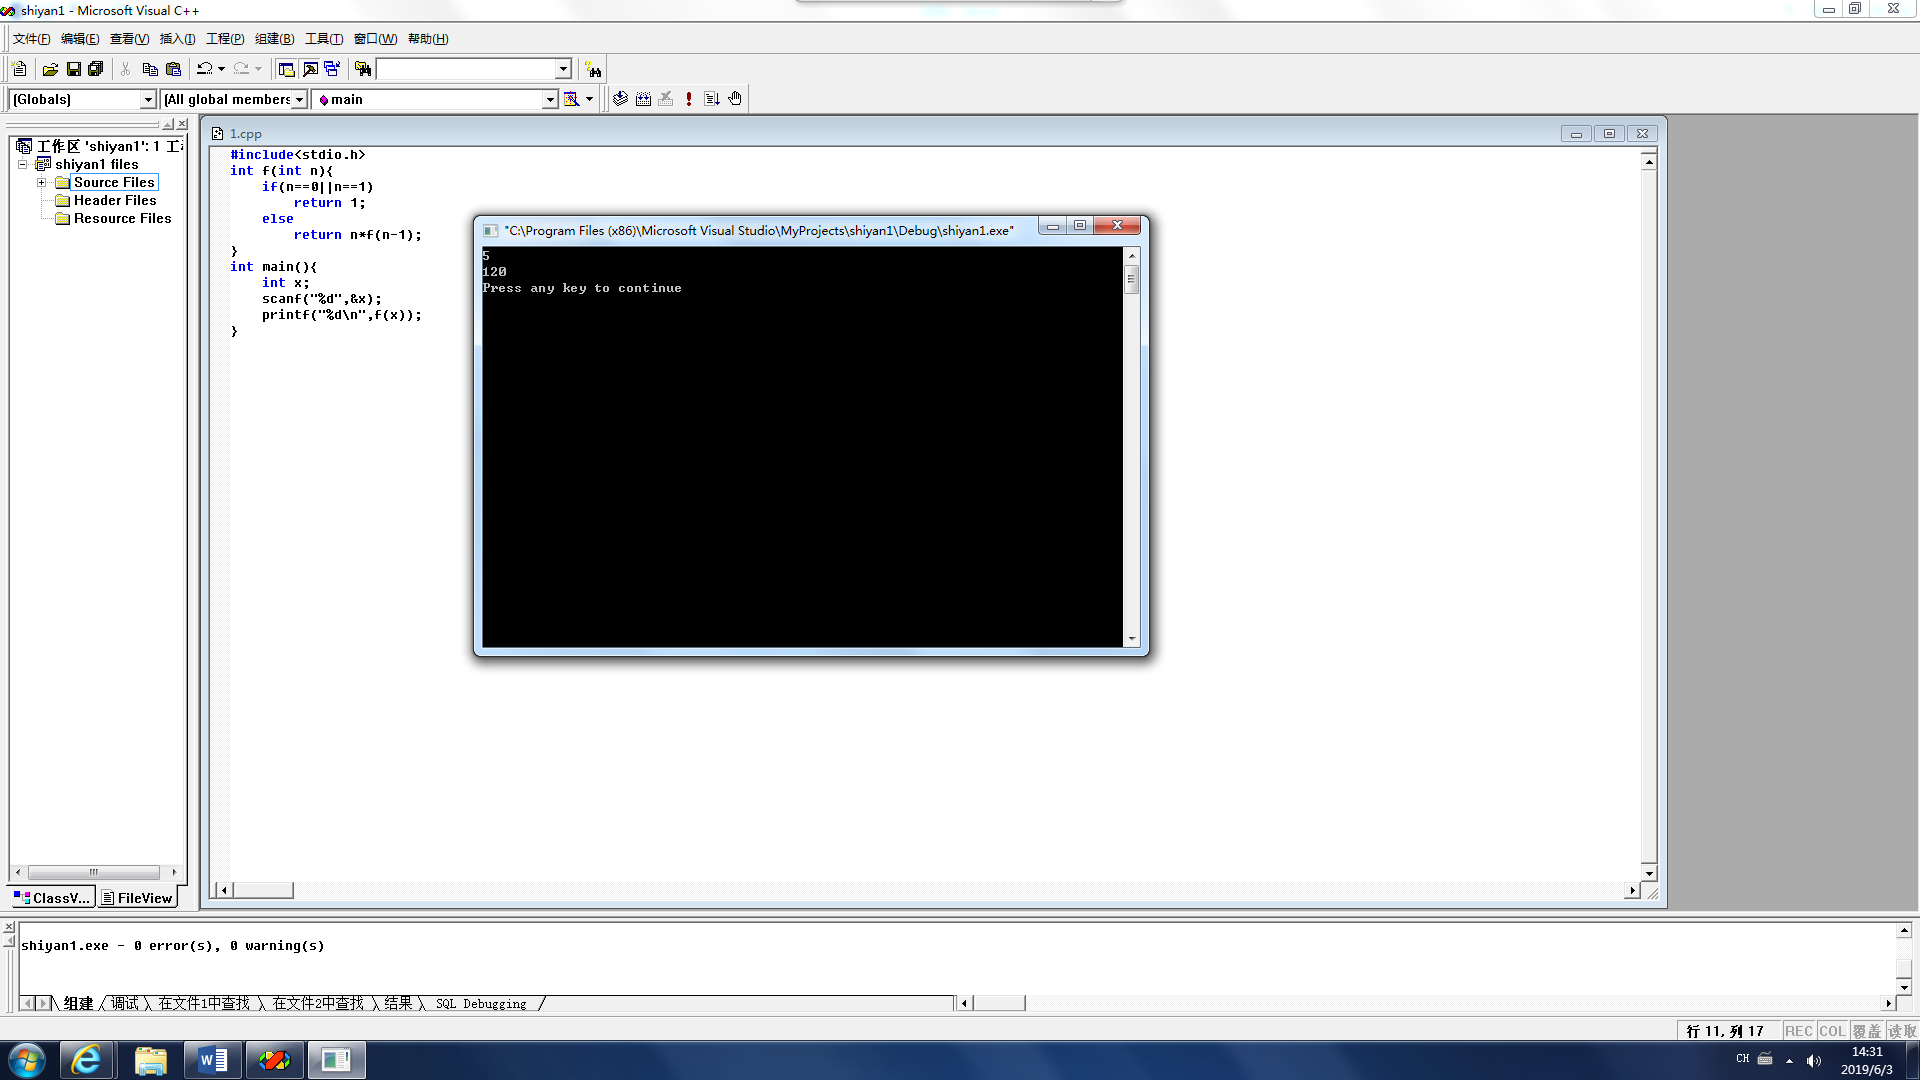
Task: Select the Header Files folder
Action: click(114, 200)
